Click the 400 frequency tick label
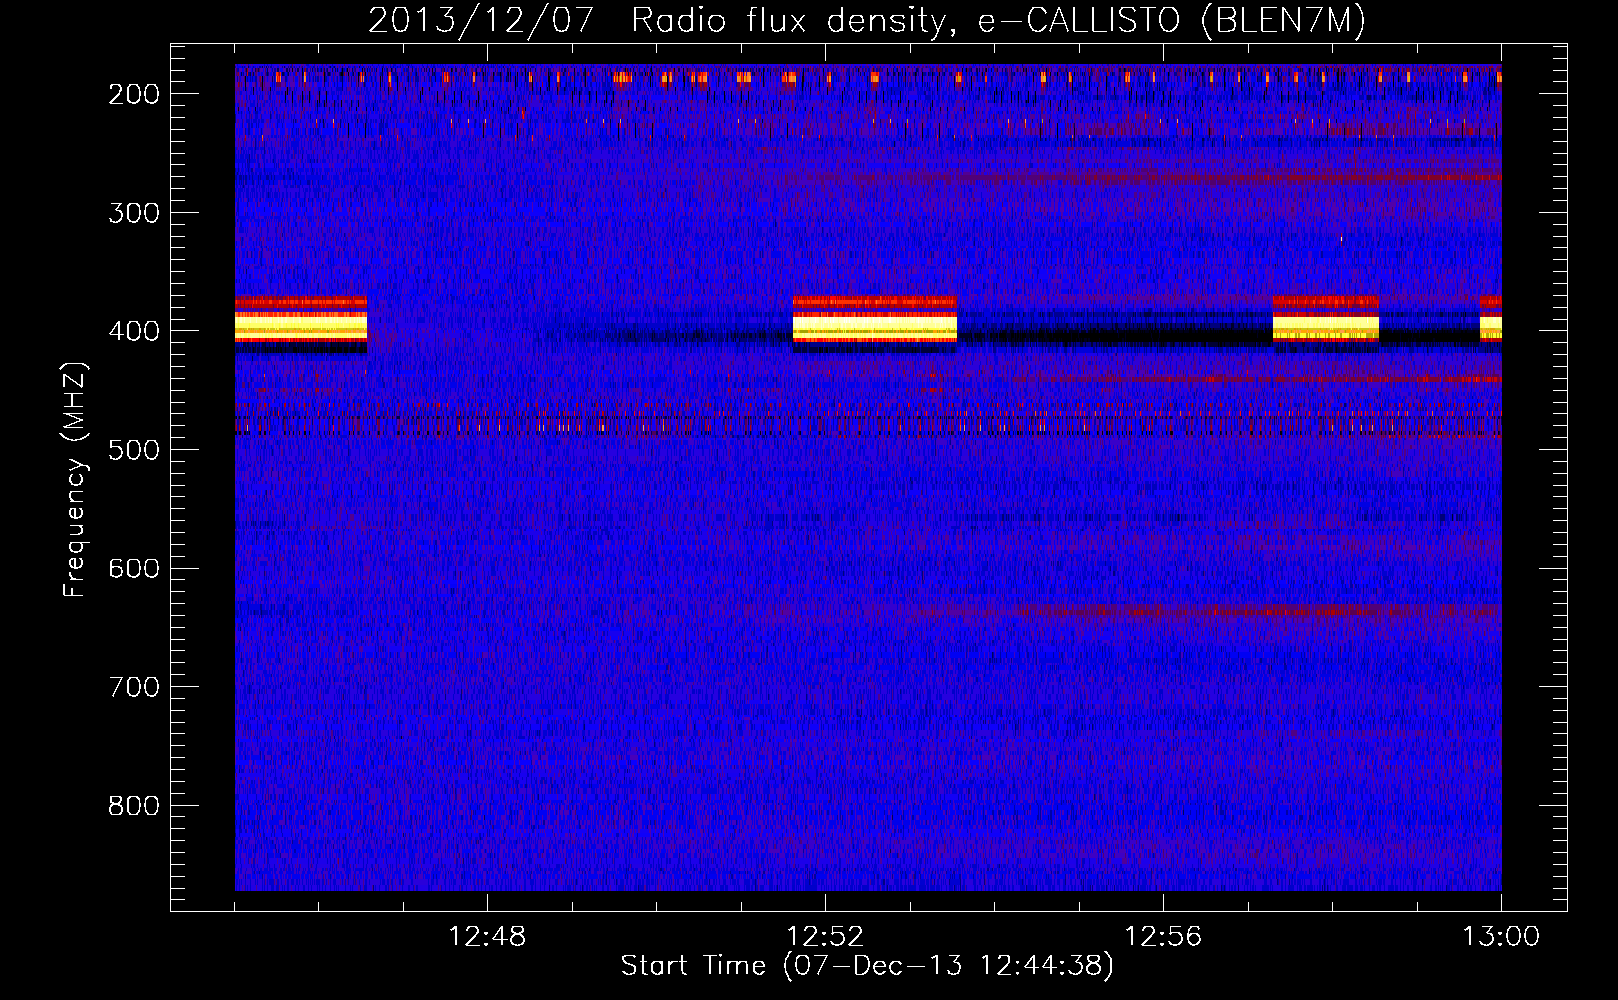 pos(133,331)
